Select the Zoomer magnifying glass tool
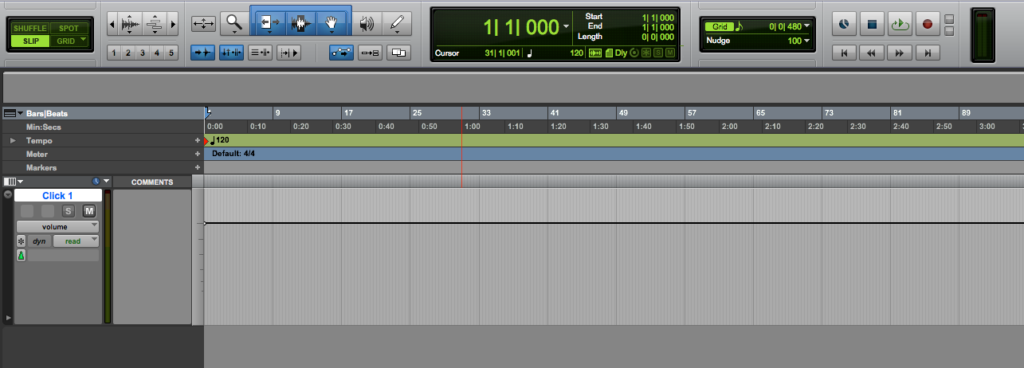Image resolution: width=1024 pixels, height=368 pixels. (234, 23)
